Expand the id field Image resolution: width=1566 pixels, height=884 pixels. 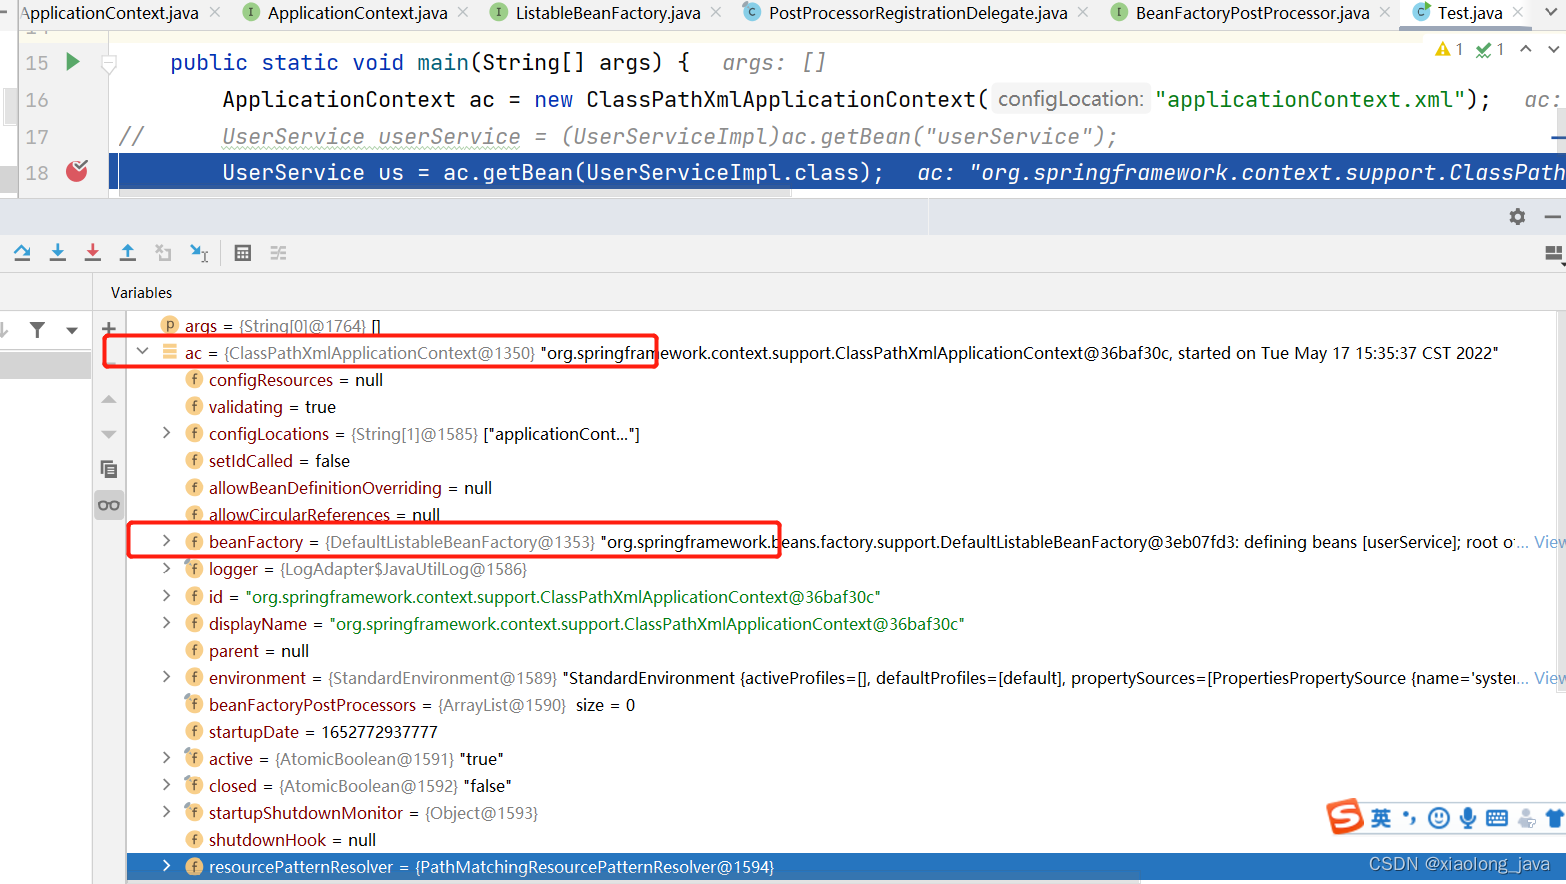pyautogui.click(x=167, y=595)
